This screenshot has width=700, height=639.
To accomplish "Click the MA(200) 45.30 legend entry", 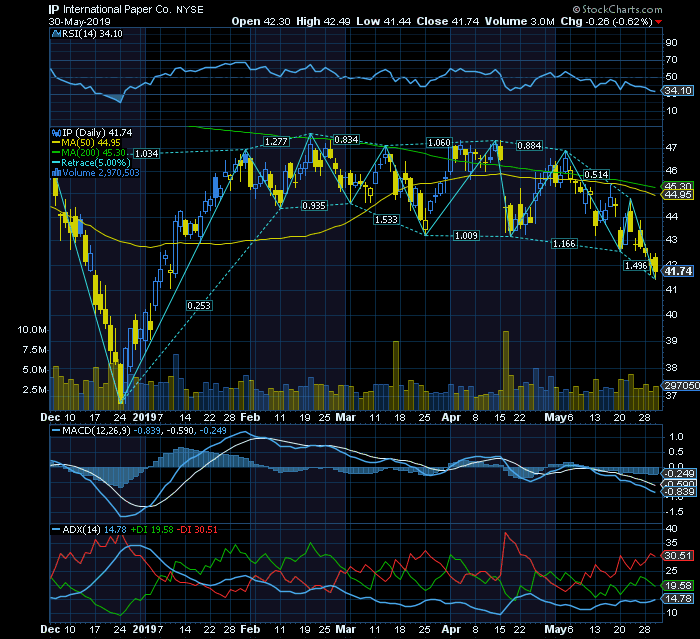I will click(x=89, y=153).
